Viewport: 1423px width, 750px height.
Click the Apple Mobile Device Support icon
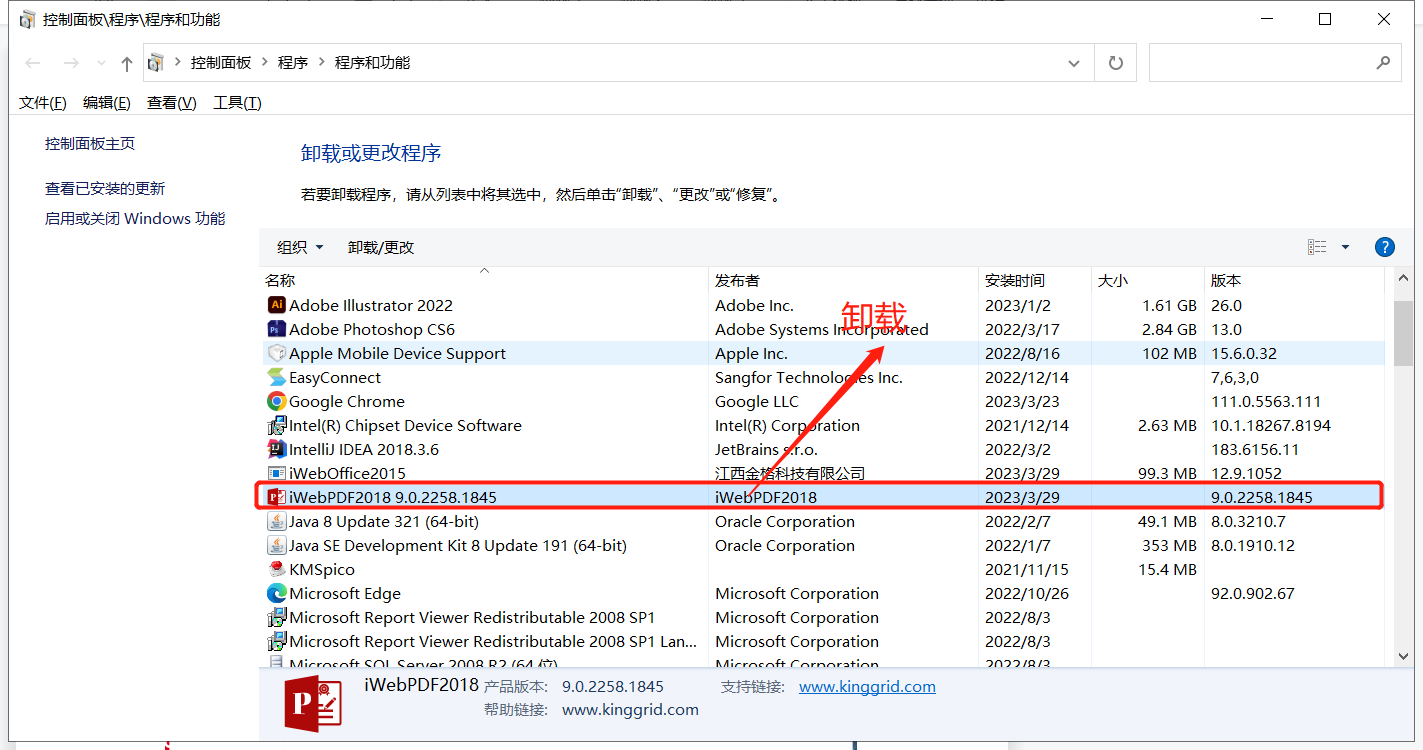277,353
